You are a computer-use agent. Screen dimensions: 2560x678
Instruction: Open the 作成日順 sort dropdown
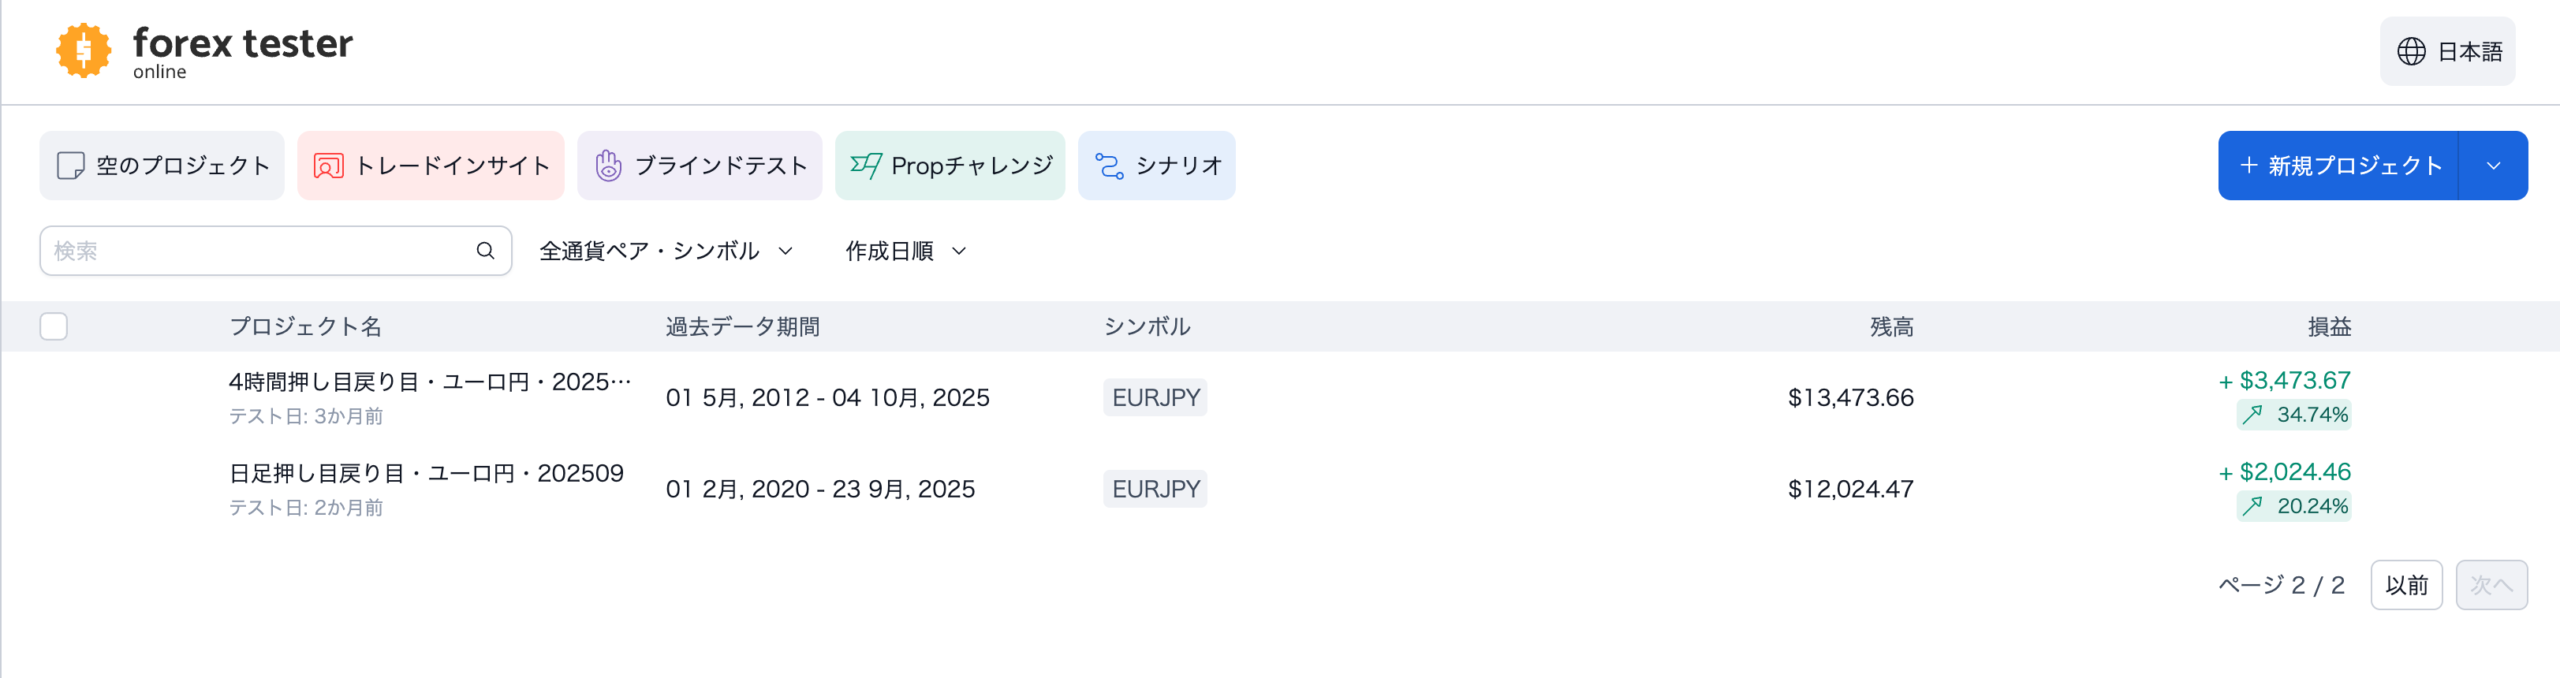[906, 251]
